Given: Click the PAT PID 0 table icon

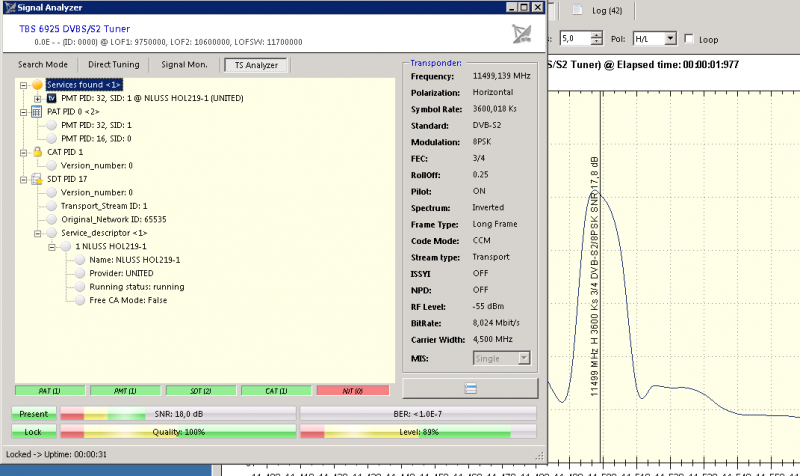Looking at the screenshot, I should coord(36,112).
